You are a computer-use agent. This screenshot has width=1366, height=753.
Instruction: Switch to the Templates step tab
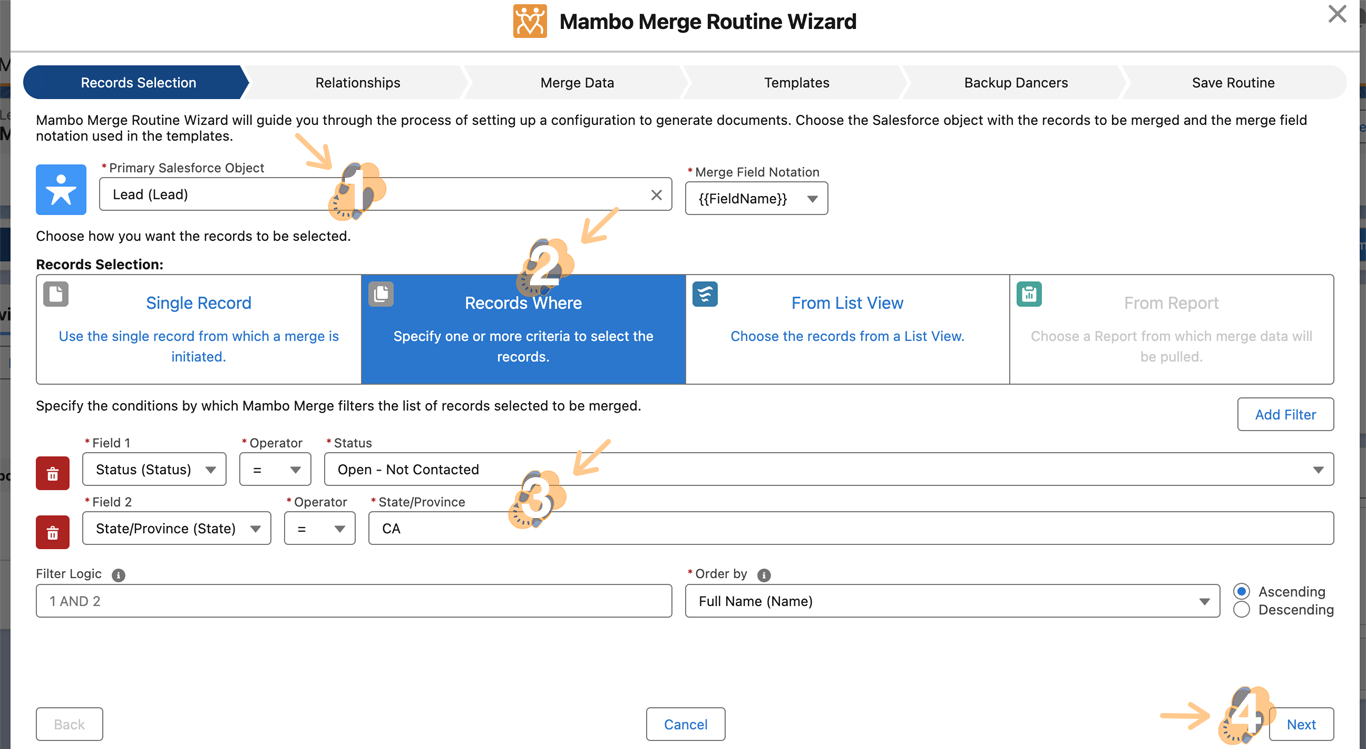pyautogui.click(x=796, y=83)
